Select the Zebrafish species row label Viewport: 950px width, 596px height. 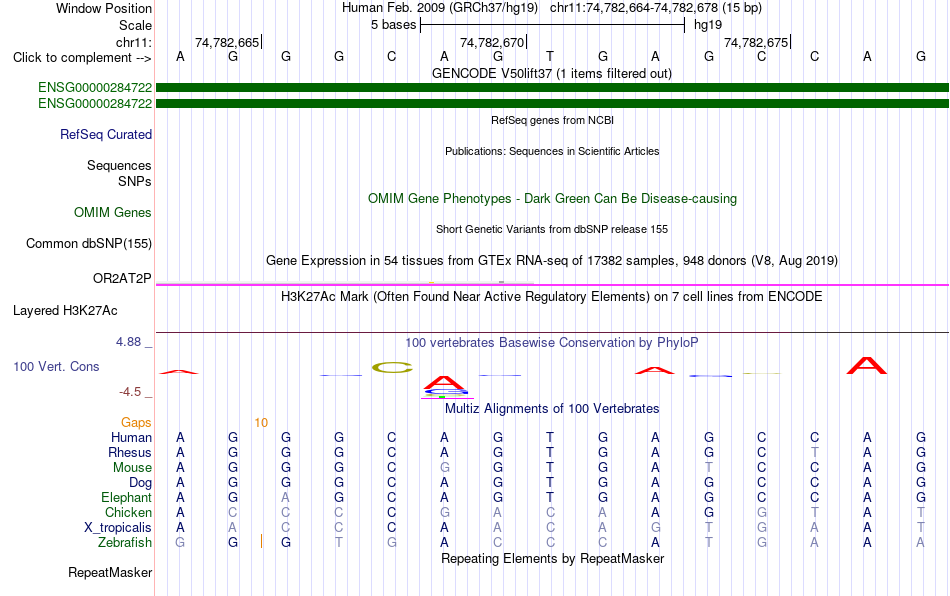click(x=125, y=542)
